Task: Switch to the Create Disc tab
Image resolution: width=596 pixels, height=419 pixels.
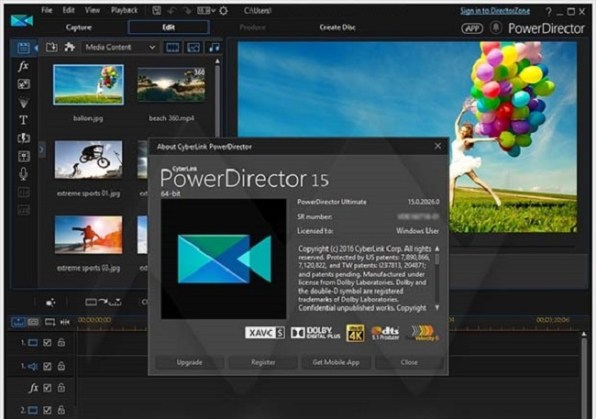Action: pos(338,27)
